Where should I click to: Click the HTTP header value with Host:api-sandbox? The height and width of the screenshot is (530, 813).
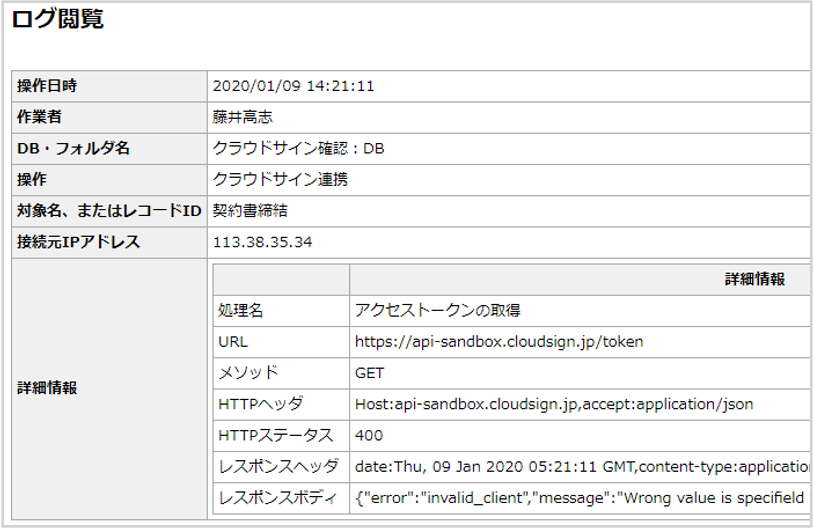pos(554,405)
